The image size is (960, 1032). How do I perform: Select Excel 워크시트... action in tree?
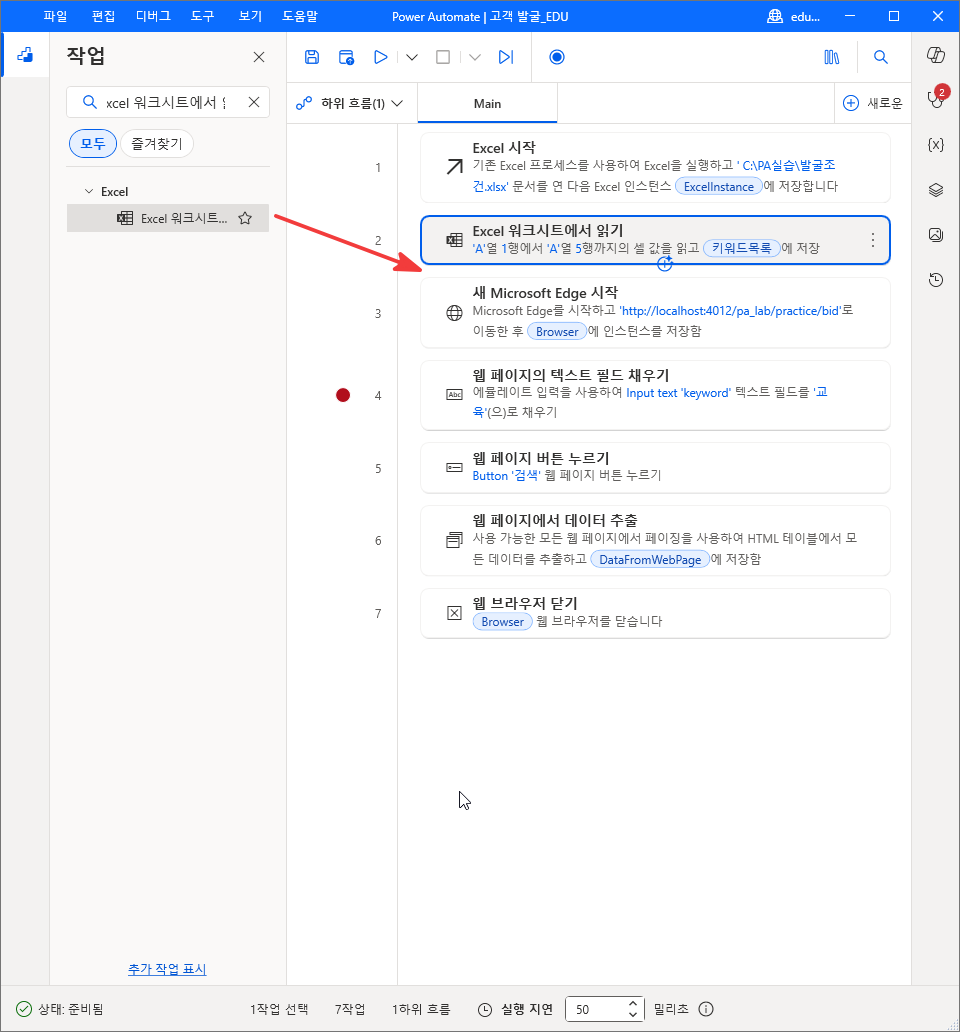tap(168, 219)
